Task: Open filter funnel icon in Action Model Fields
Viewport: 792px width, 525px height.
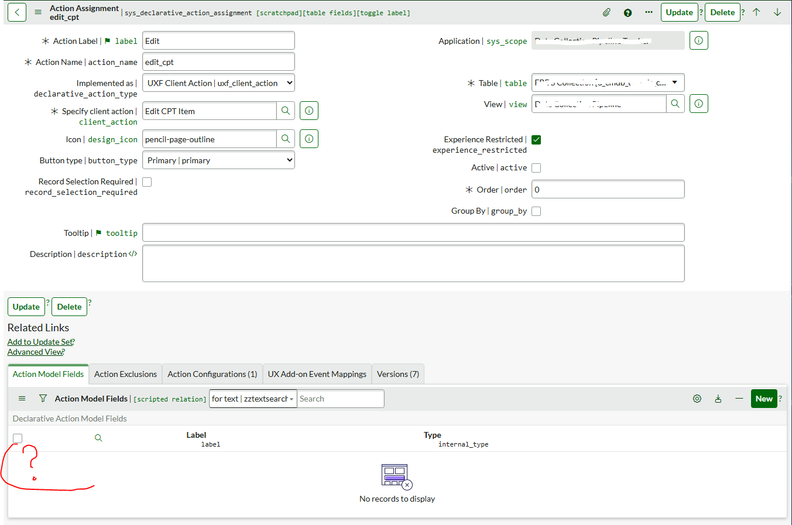Action: pos(43,398)
